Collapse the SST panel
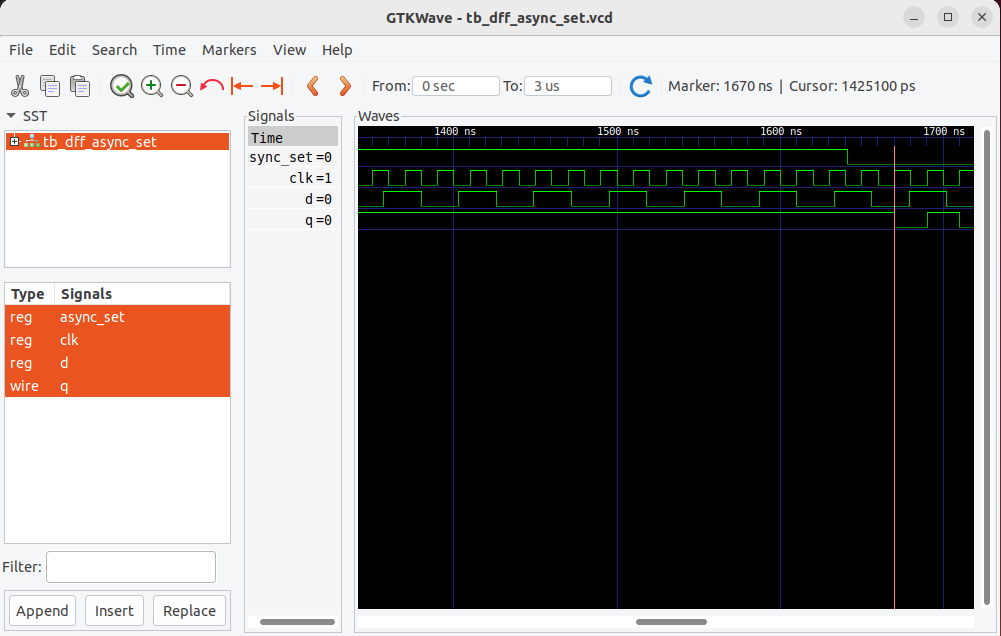Viewport: 1001px width, 636px height. 10,116
